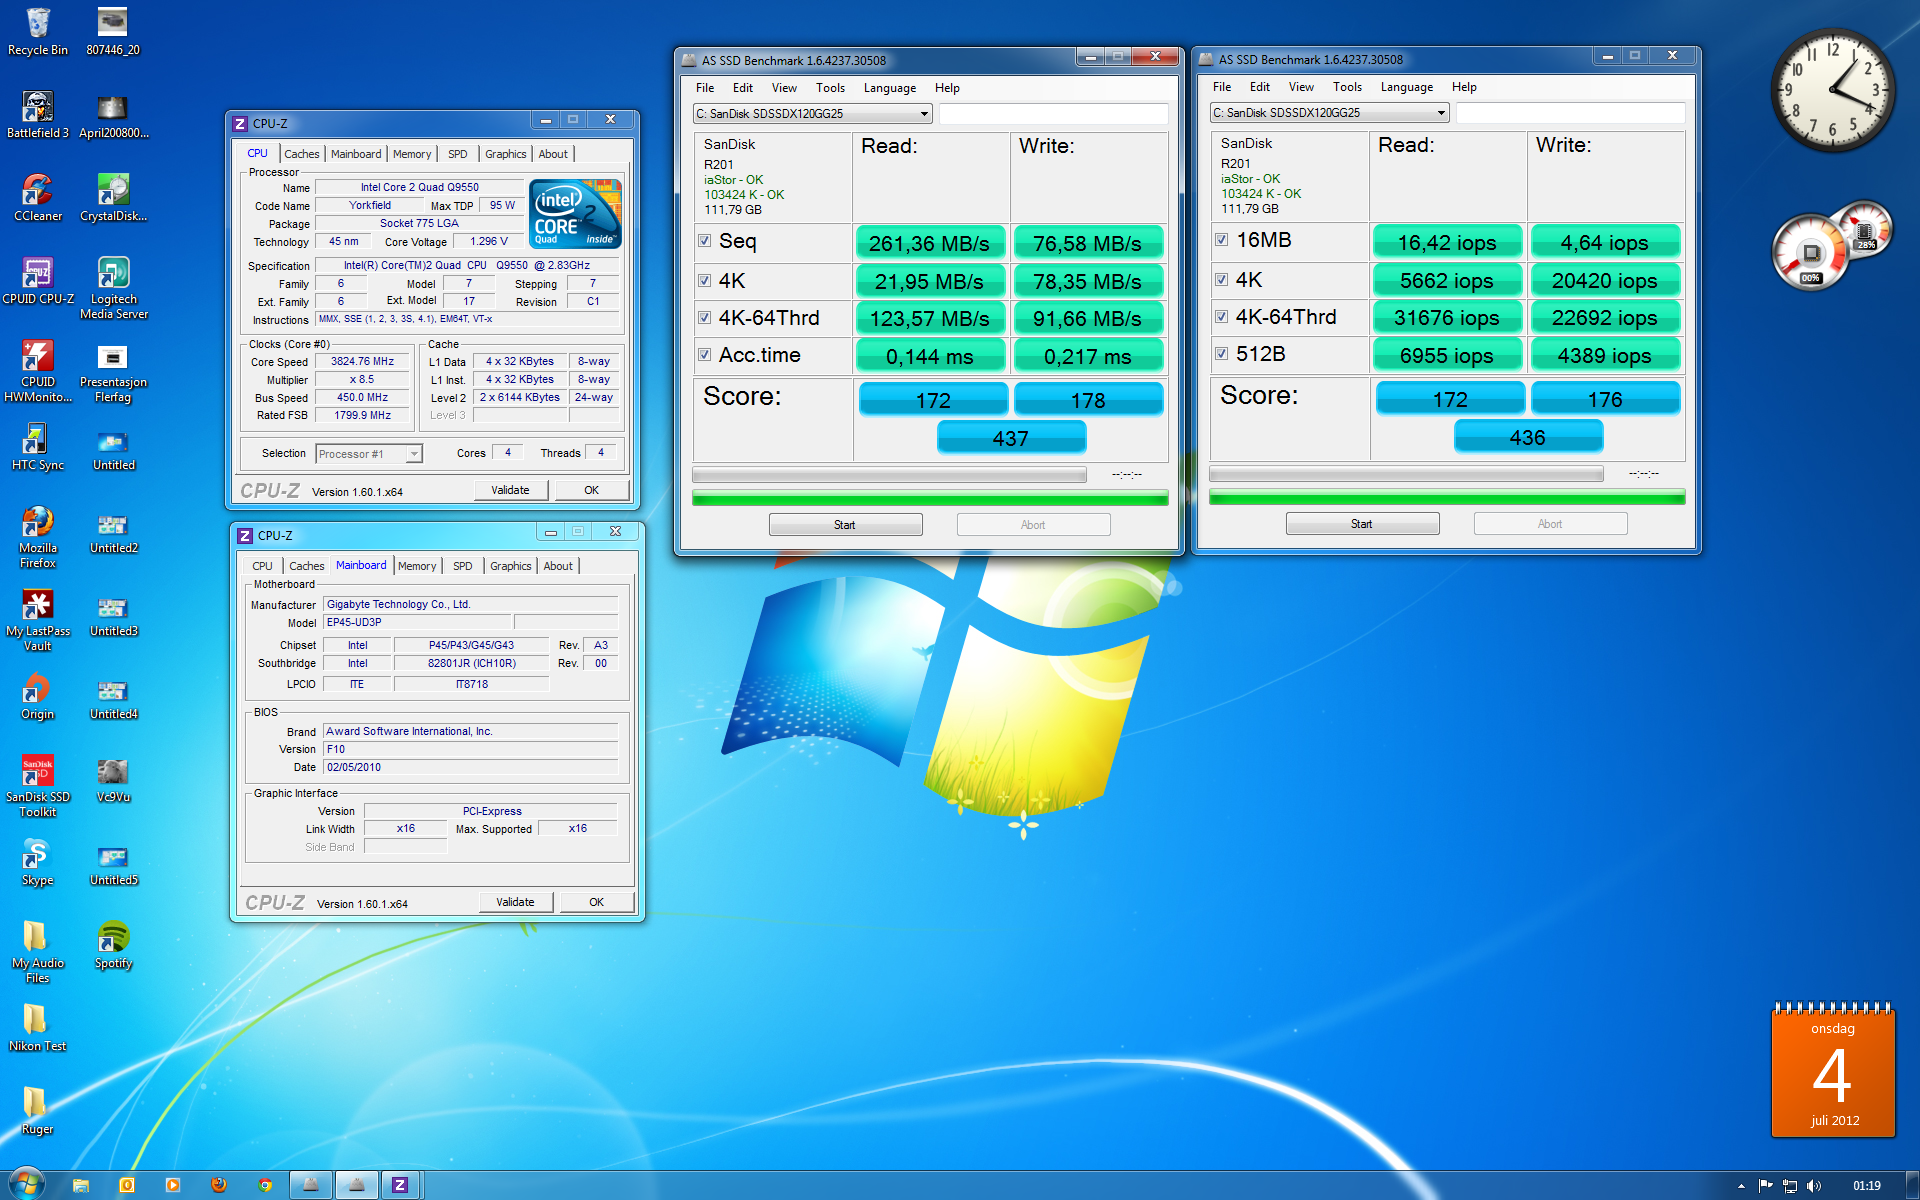Viewport: 1920px width, 1200px height.
Task: Toggle 4K-64Thrd checkbox in right AS SSD
Action: tap(1222, 317)
